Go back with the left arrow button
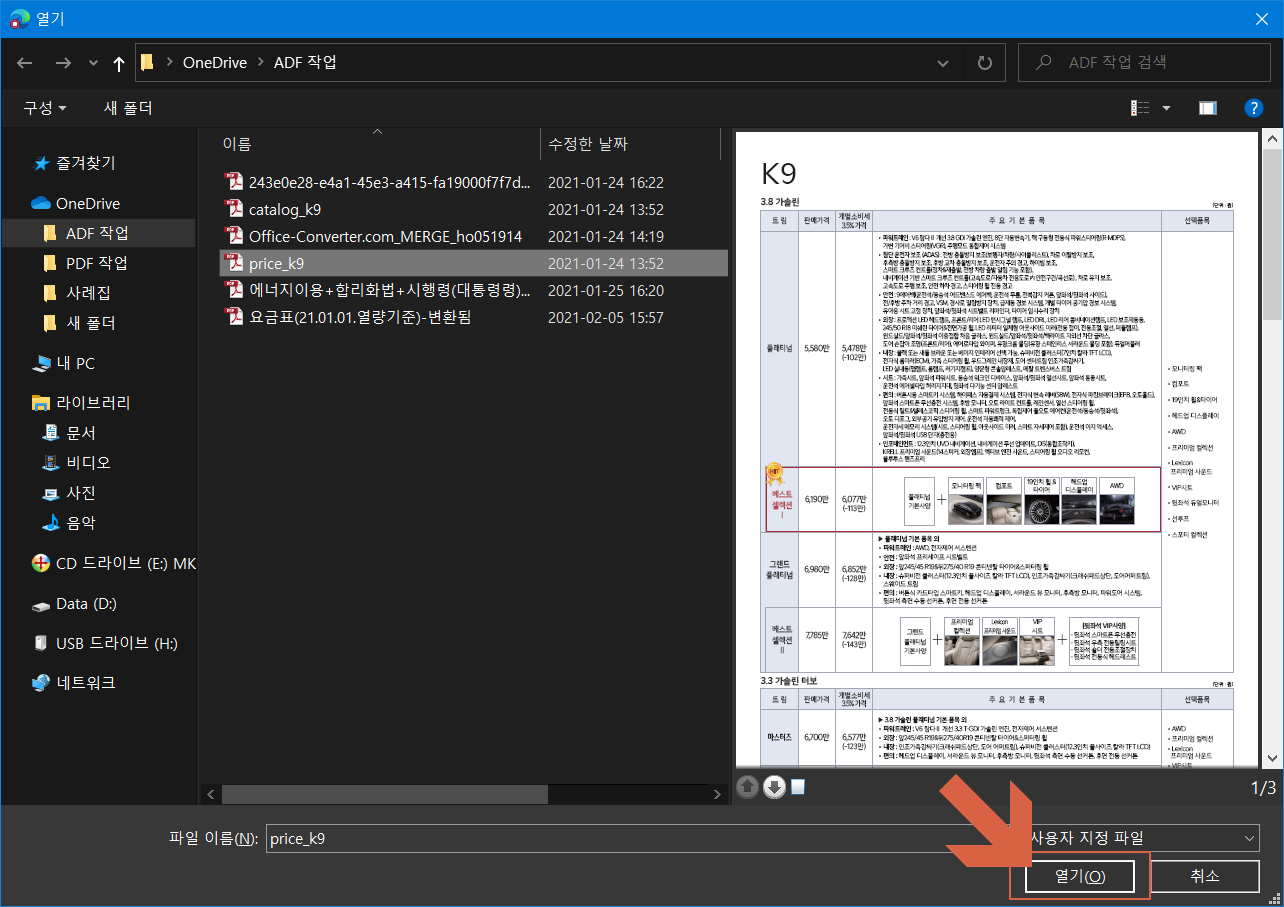Image resolution: width=1284 pixels, height=907 pixels. [25, 62]
